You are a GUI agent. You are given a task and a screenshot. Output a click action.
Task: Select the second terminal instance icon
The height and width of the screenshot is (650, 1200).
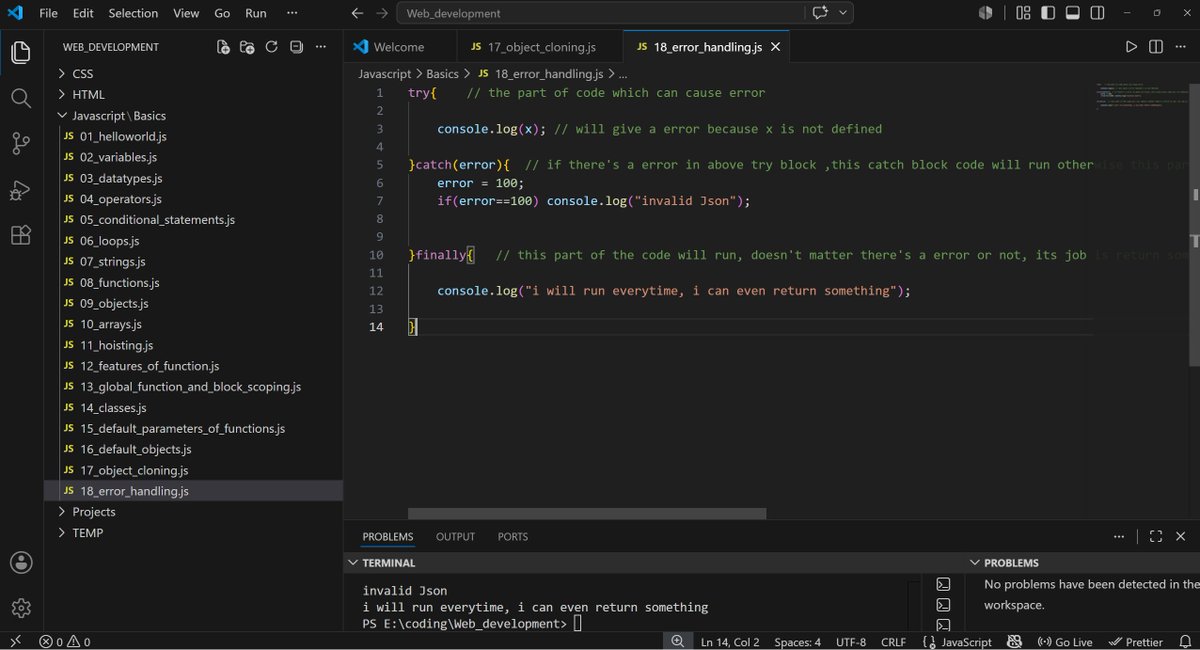click(943, 605)
